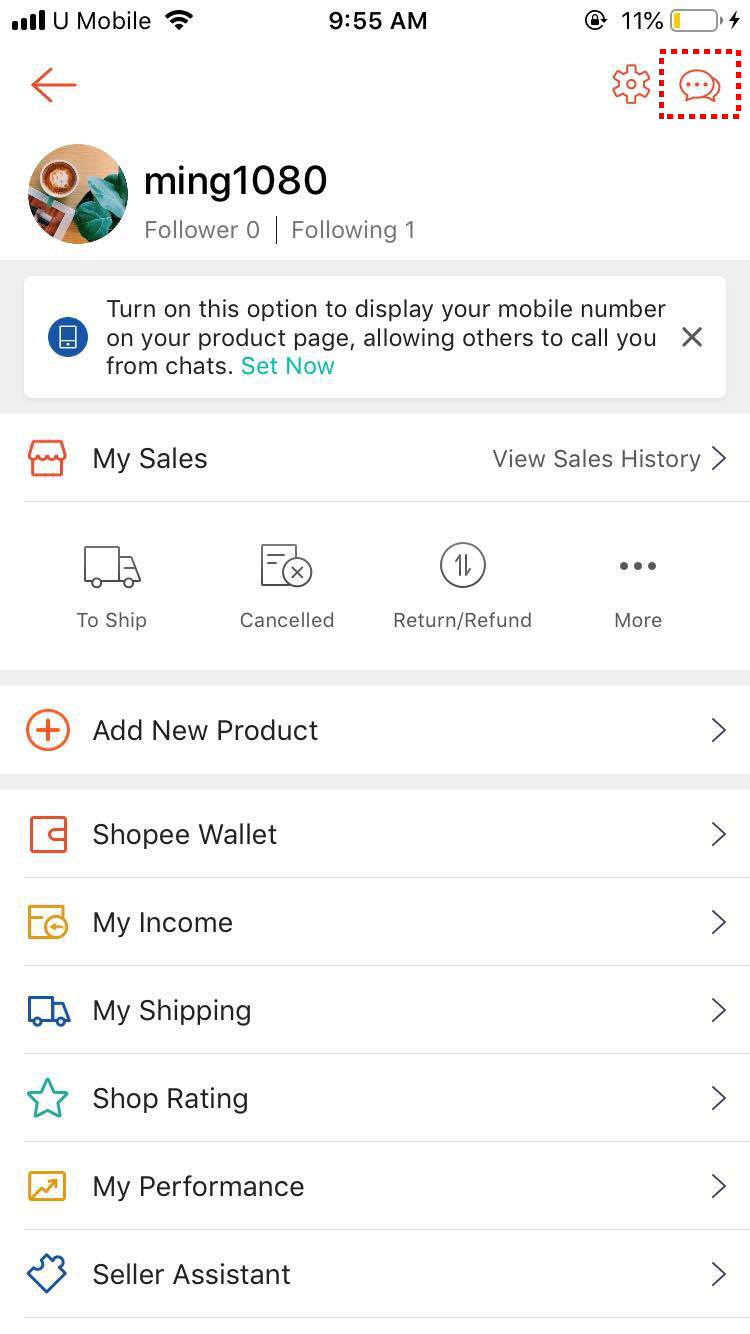Tap the Add New Product plus icon
The width and height of the screenshot is (750, 1334).
[x=48, y=730]
